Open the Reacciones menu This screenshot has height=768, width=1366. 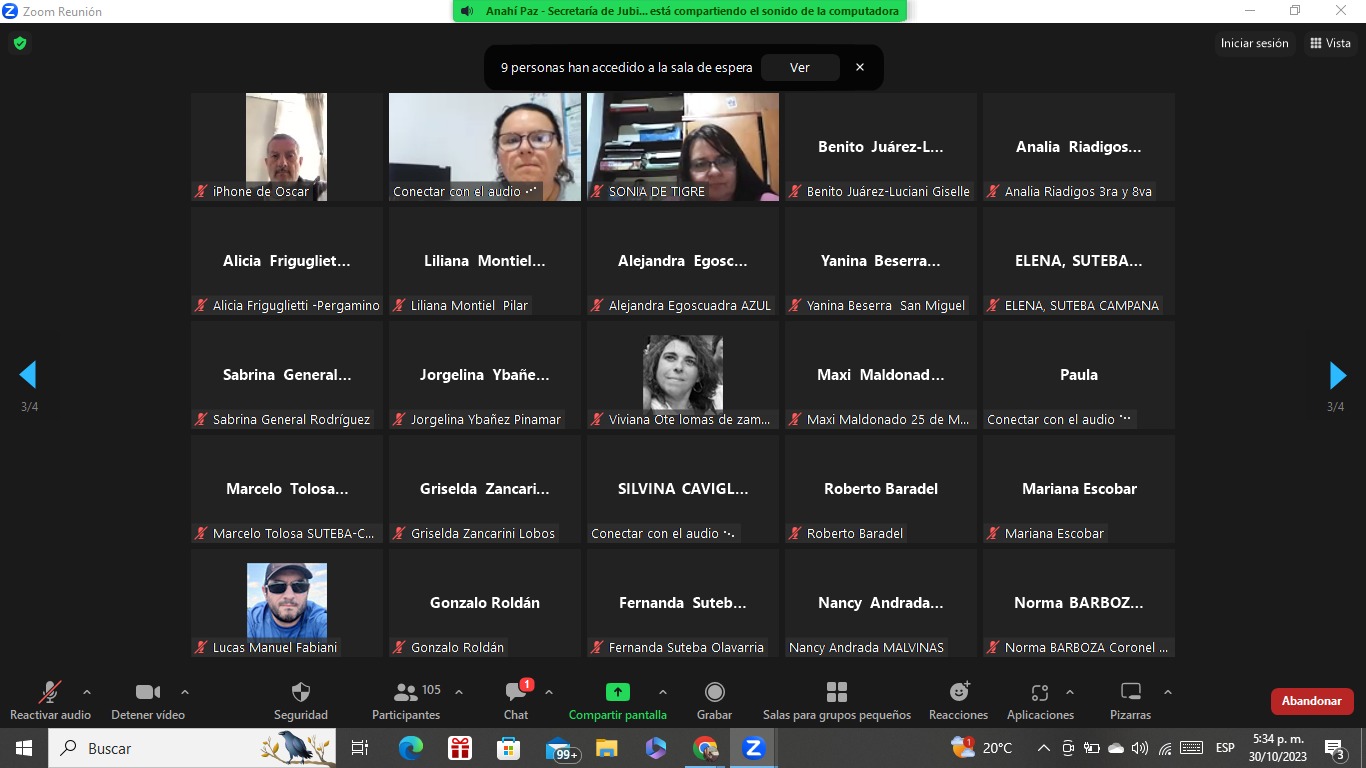pos(958,693)
